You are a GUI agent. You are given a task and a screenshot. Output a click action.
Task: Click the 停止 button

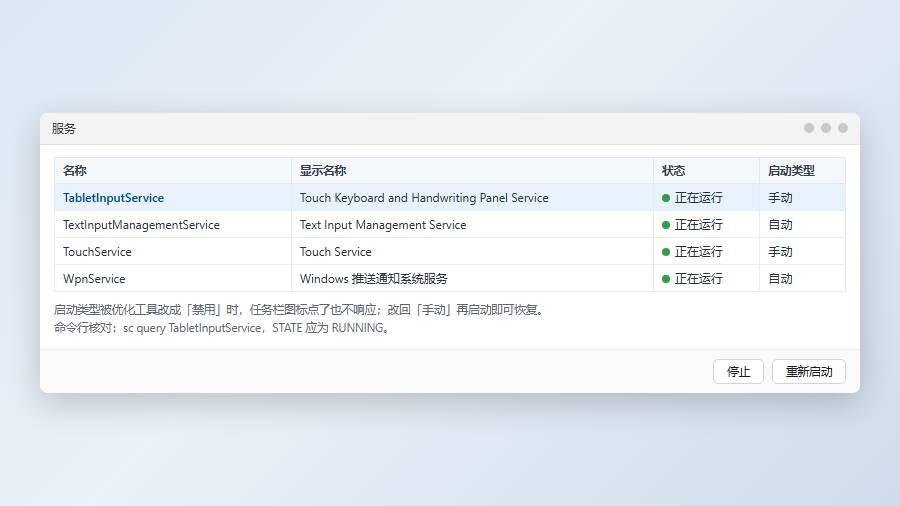coord(738,372)
